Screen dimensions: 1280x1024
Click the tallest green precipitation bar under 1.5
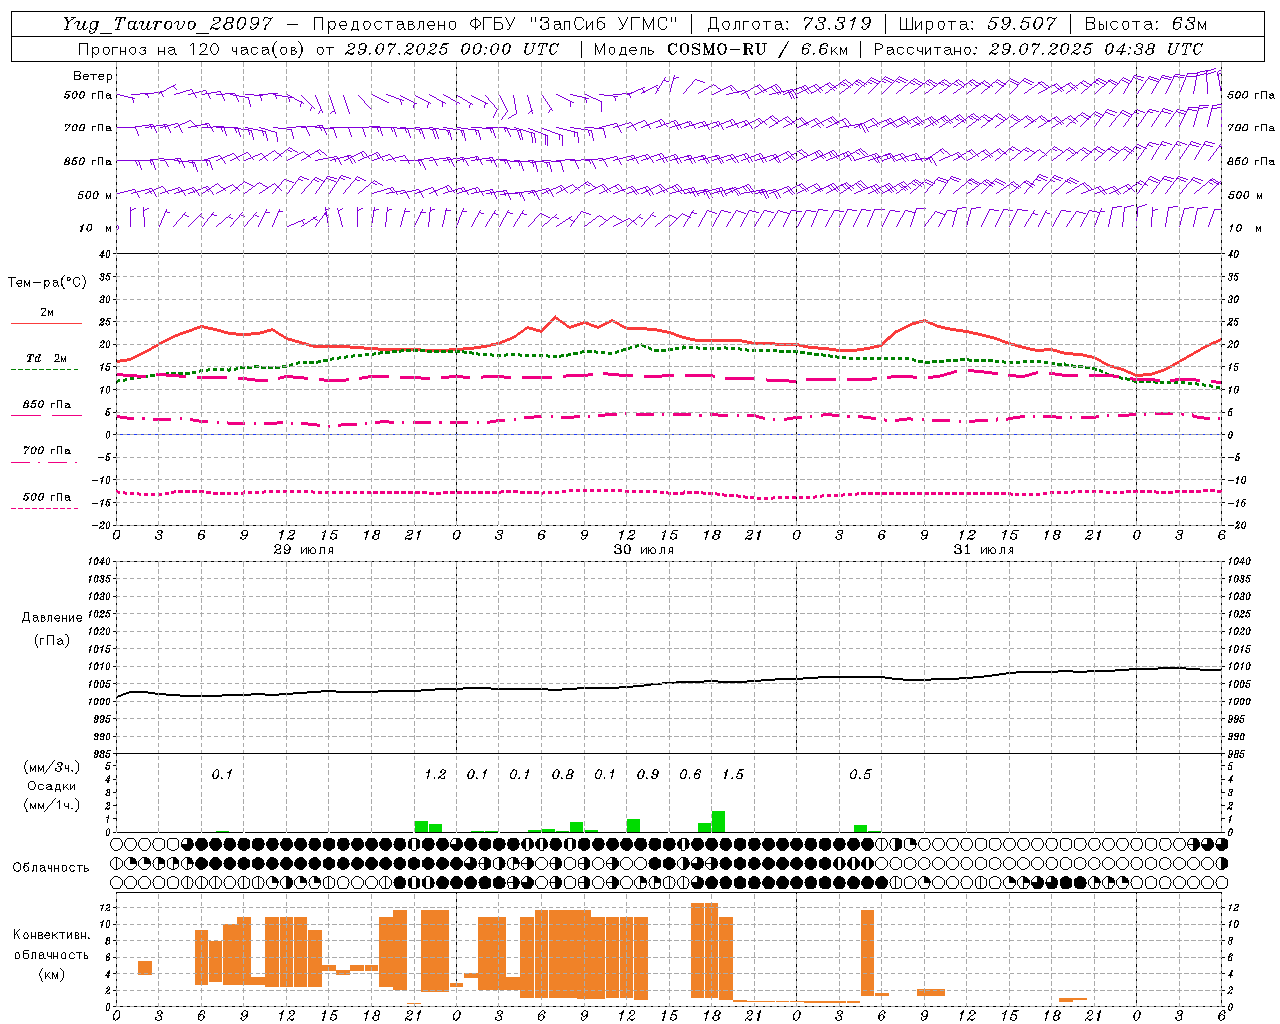[x=718, y=821]
